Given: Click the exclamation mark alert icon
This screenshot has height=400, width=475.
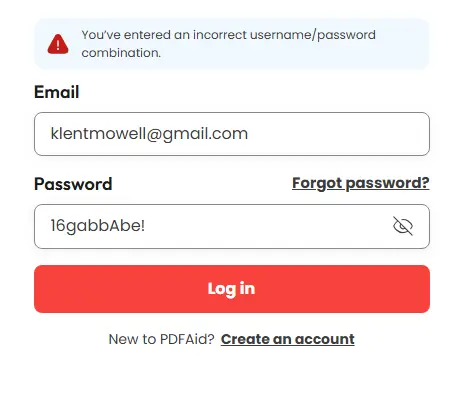Looking at the screenshot, I should click(58, 44).
